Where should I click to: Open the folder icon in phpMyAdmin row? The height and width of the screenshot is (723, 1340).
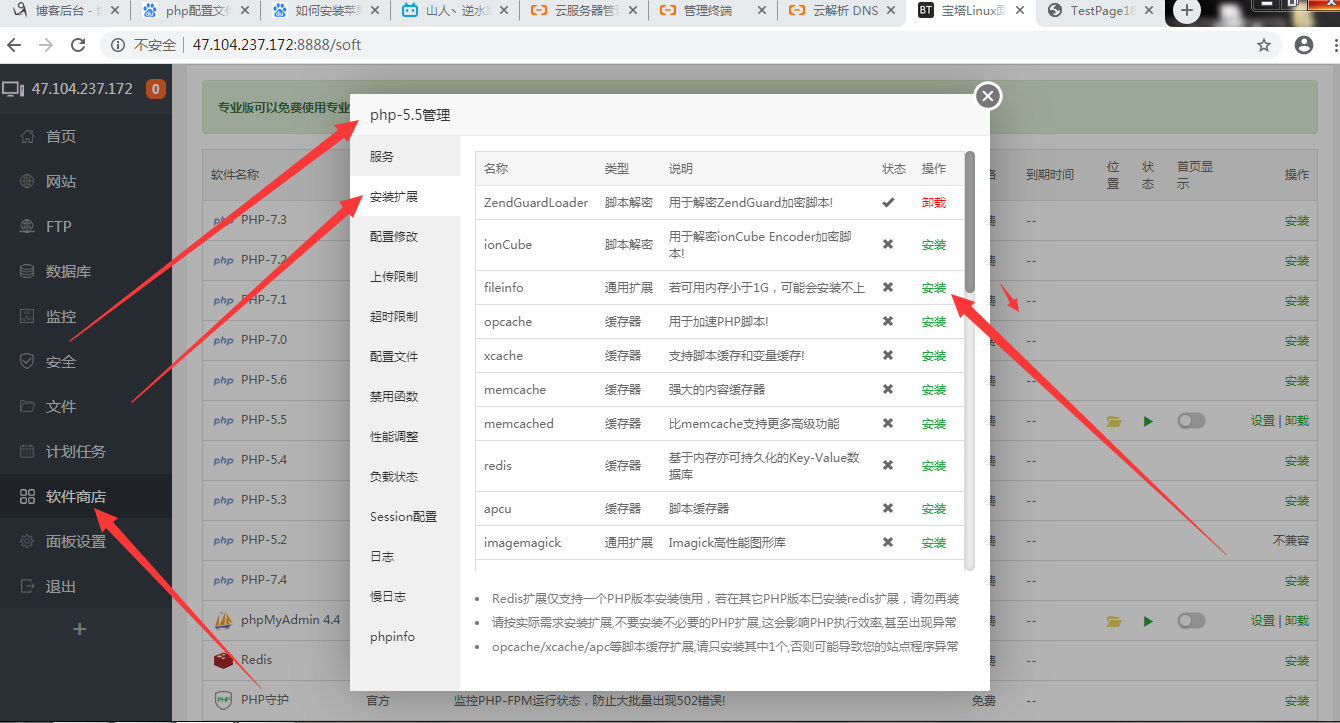click(x=1114, y=621)
